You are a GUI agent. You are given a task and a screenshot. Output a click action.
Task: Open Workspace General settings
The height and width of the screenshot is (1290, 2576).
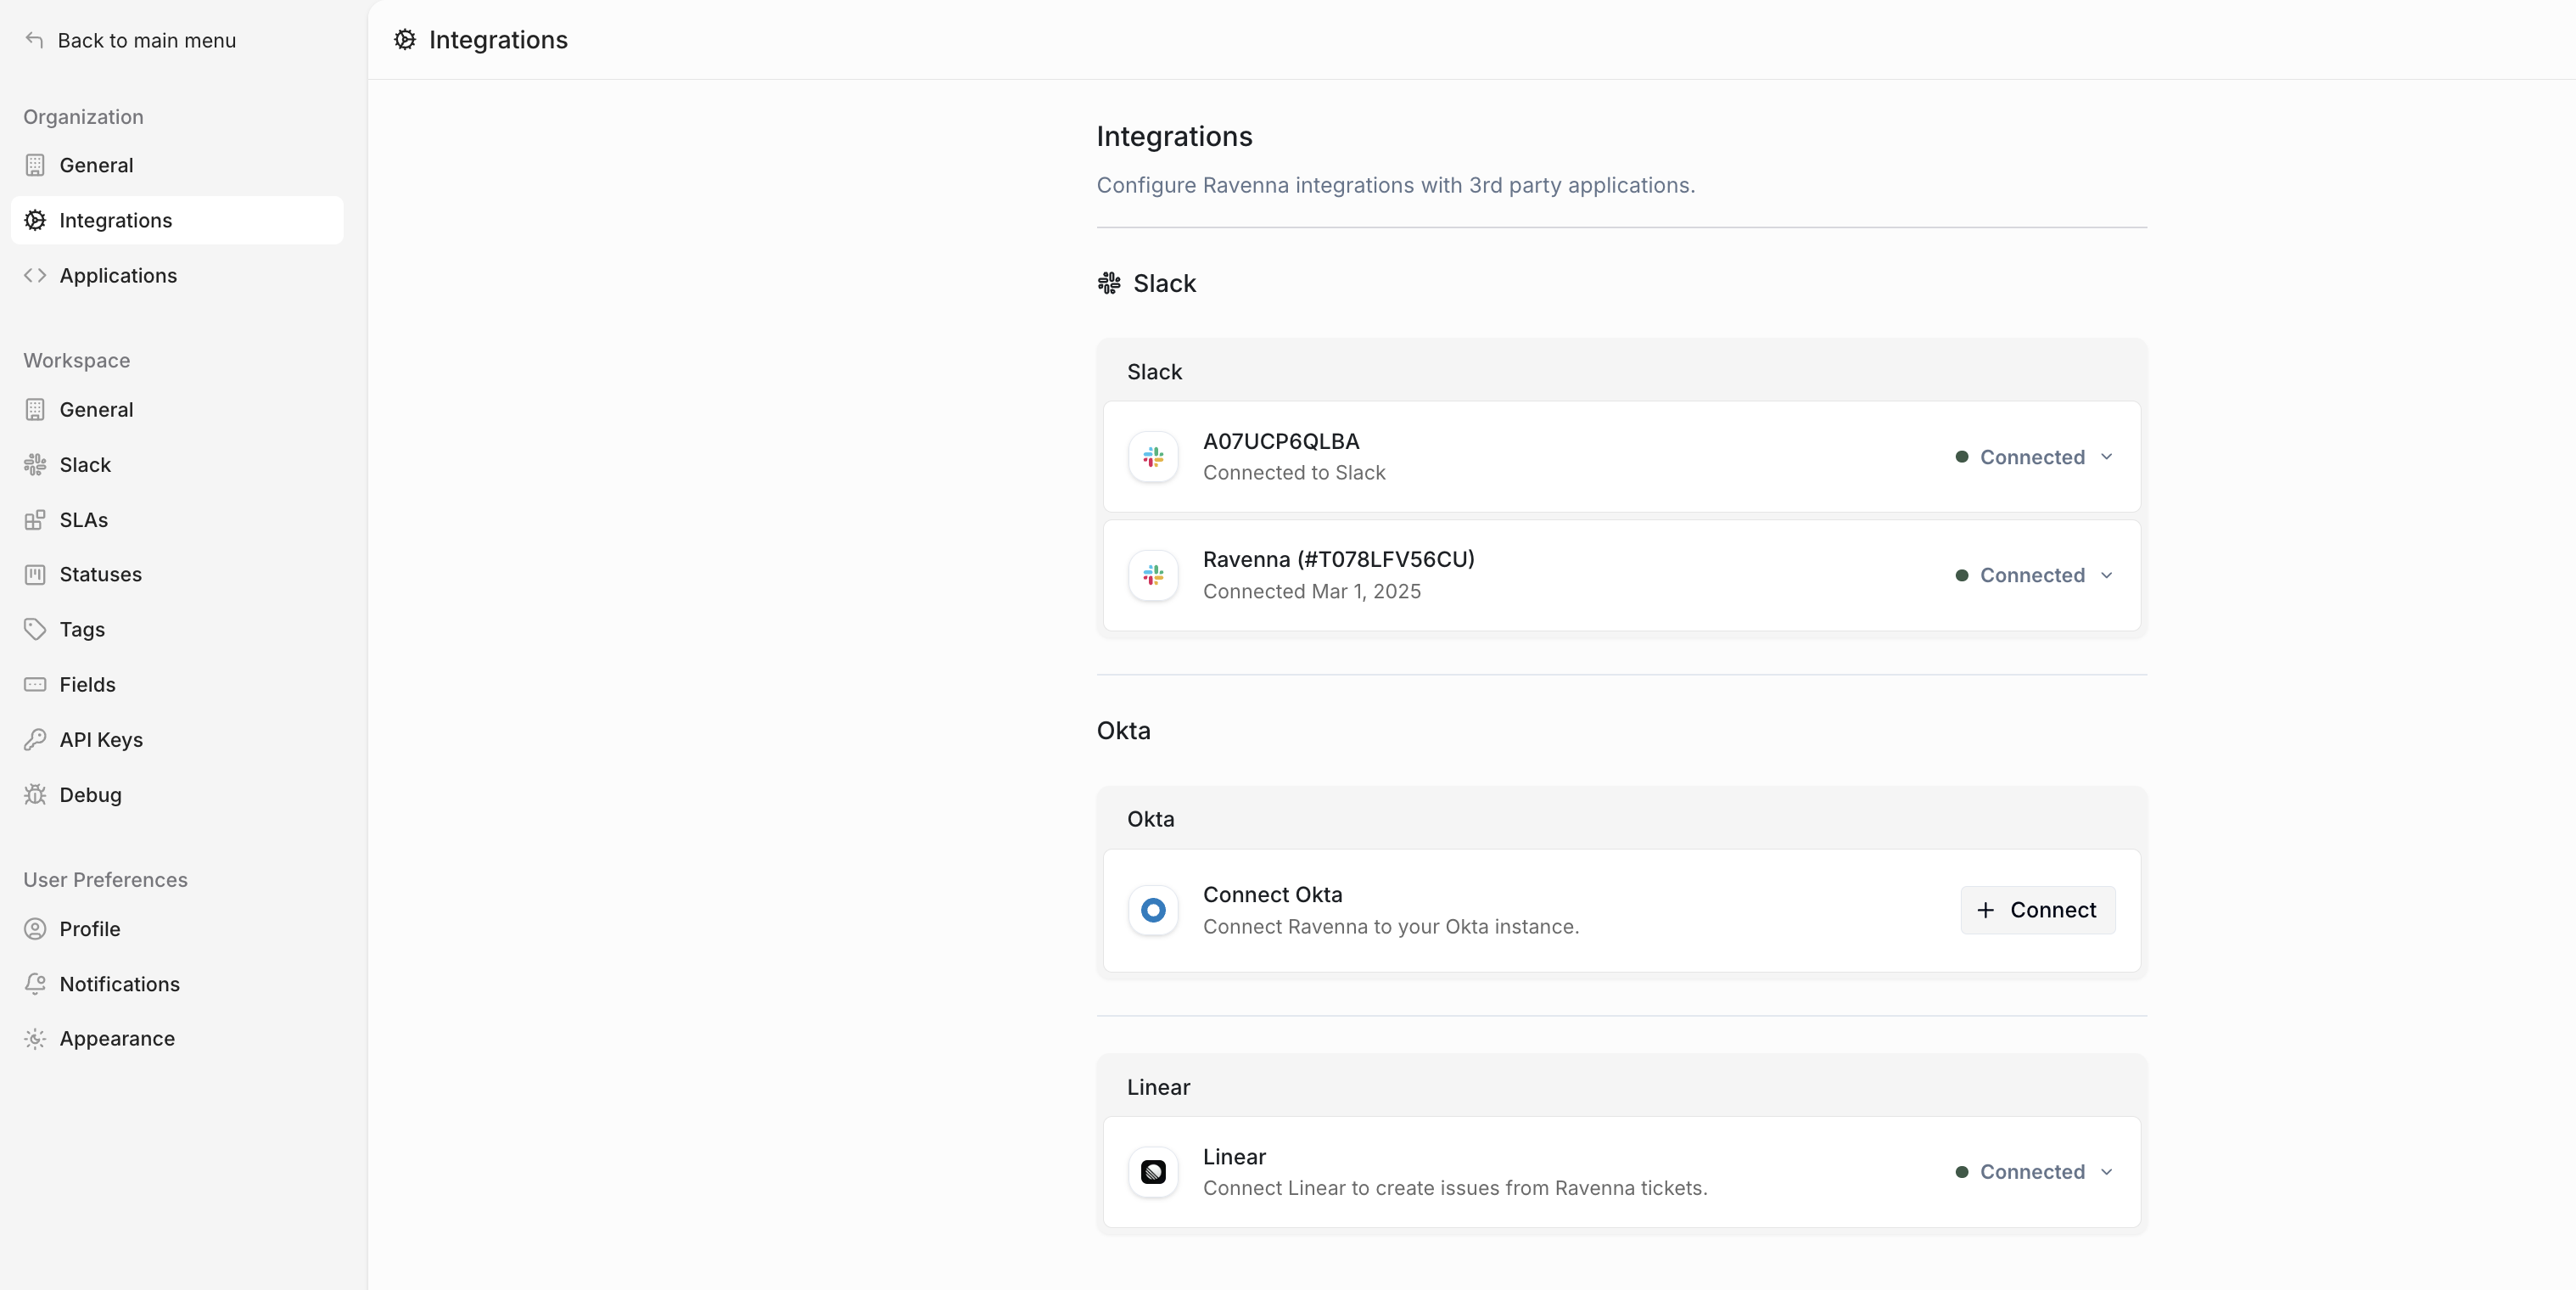pos(177,409)
